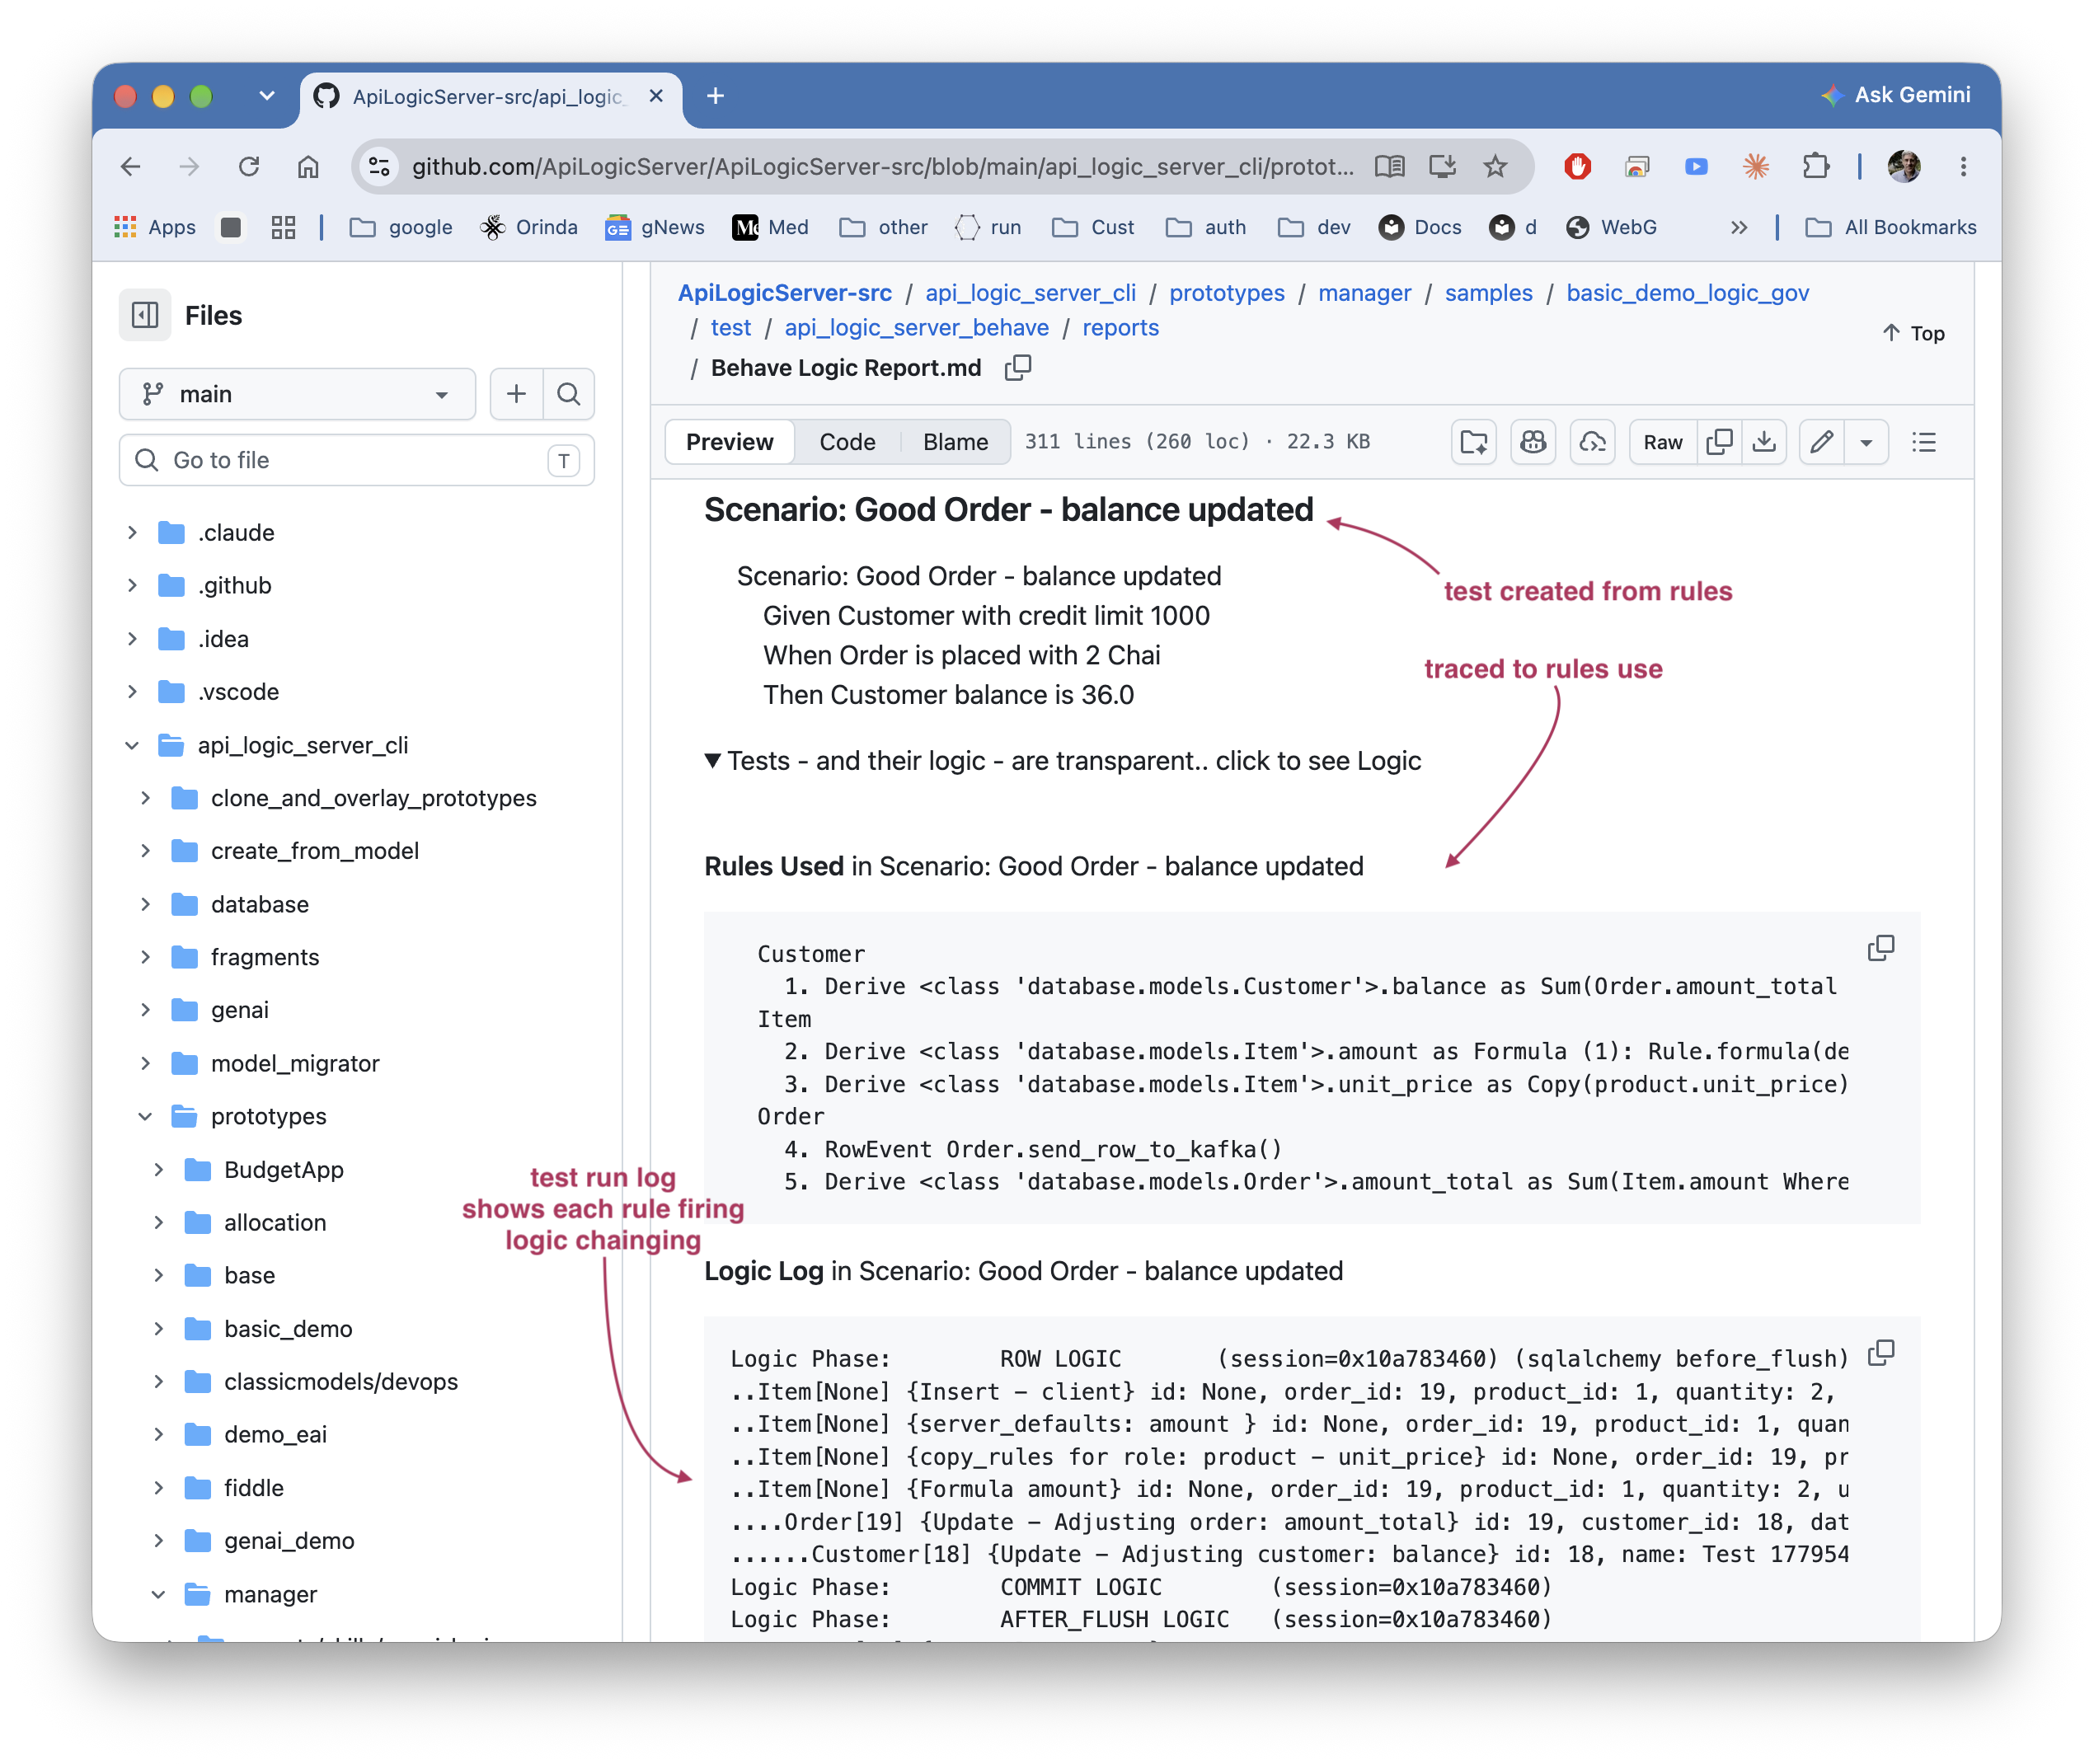The image size is (2094, 1764).
Task: Copy the Rules Used code block
Action: [1881, 948]
